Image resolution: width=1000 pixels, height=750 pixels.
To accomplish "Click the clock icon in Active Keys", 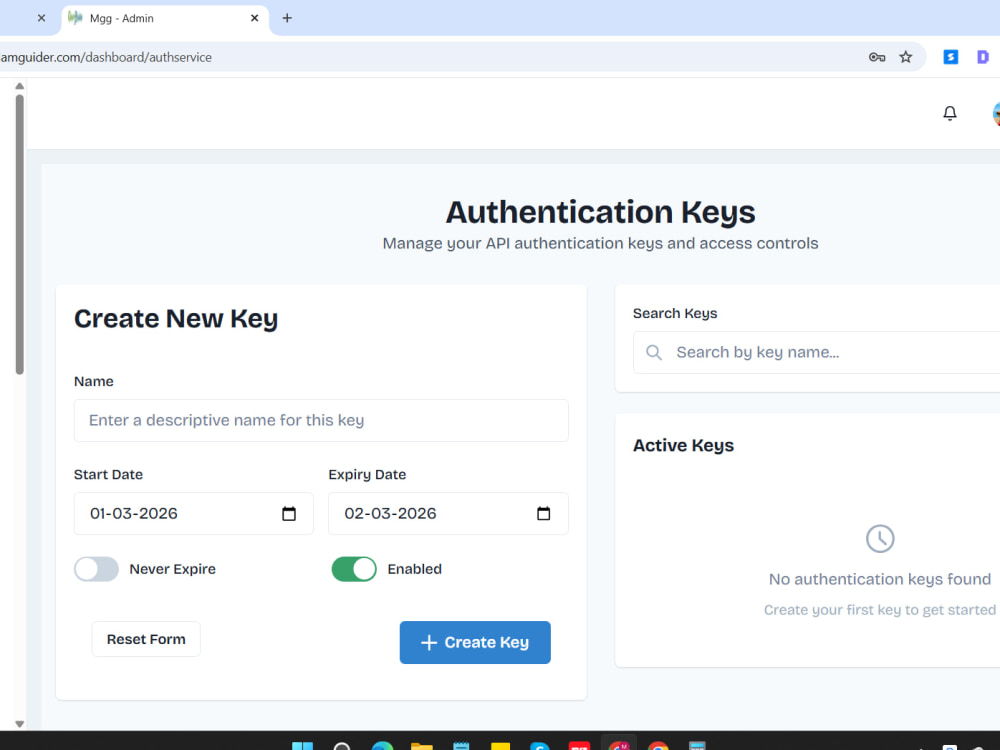I will (x=880, y=539).
